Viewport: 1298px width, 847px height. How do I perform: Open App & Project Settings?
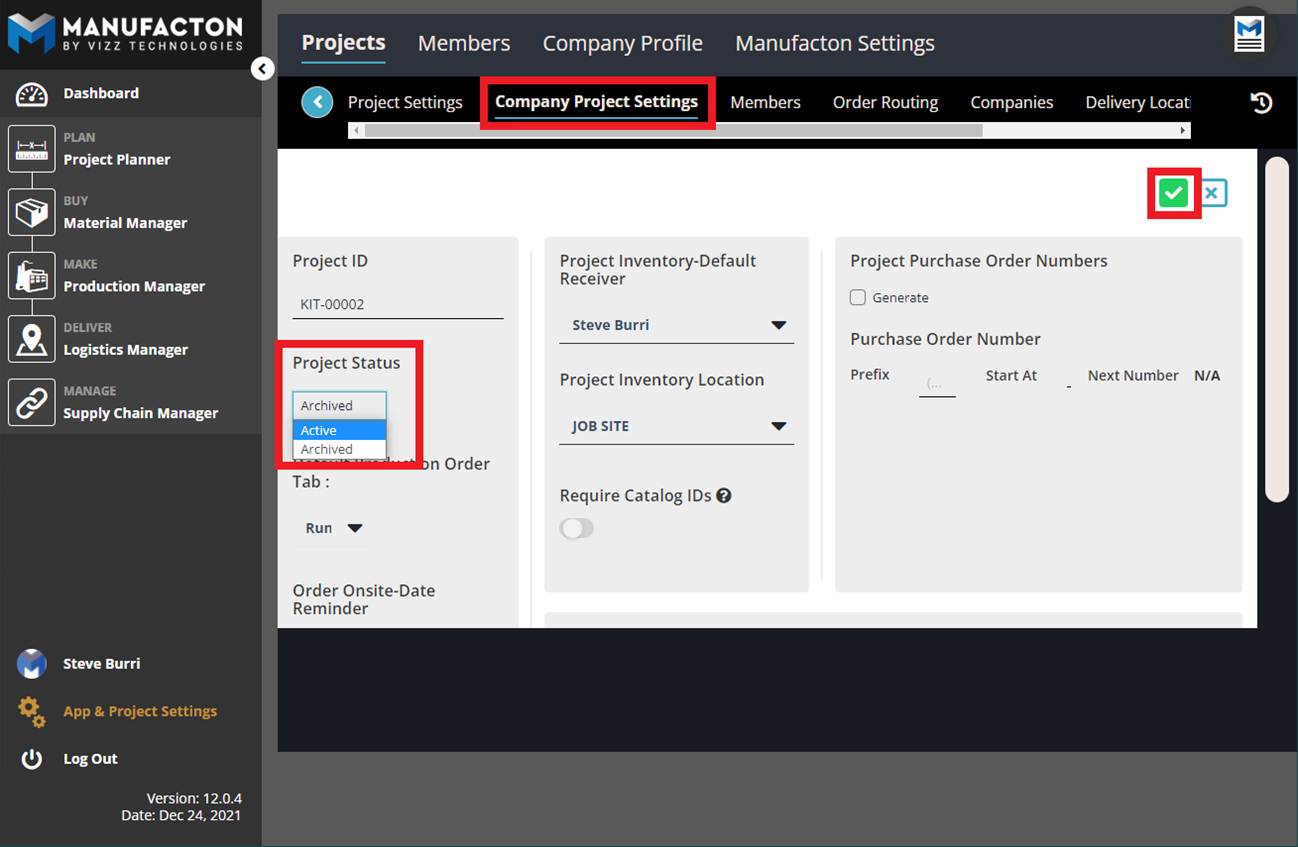pyautogui.click(x=139, y=712)
